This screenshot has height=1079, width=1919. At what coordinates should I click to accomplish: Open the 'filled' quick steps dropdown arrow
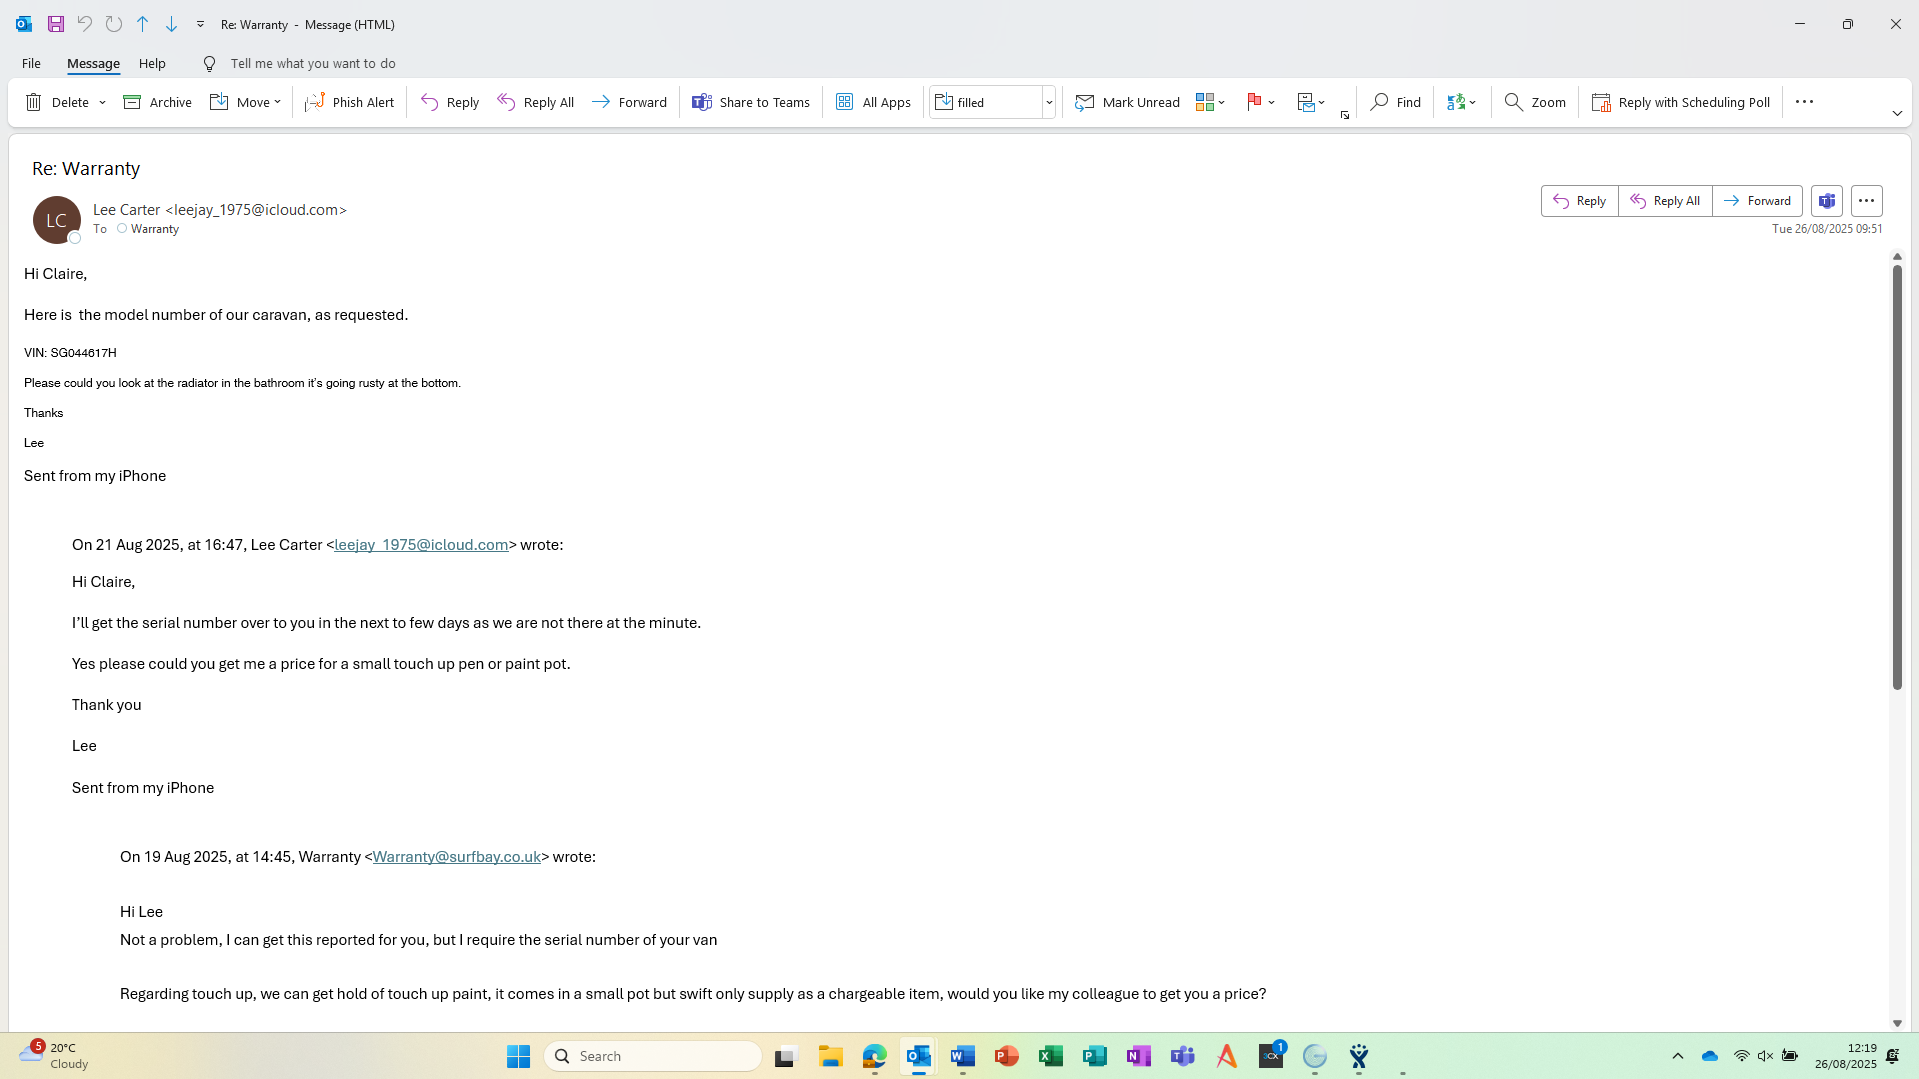(1049, 102)
